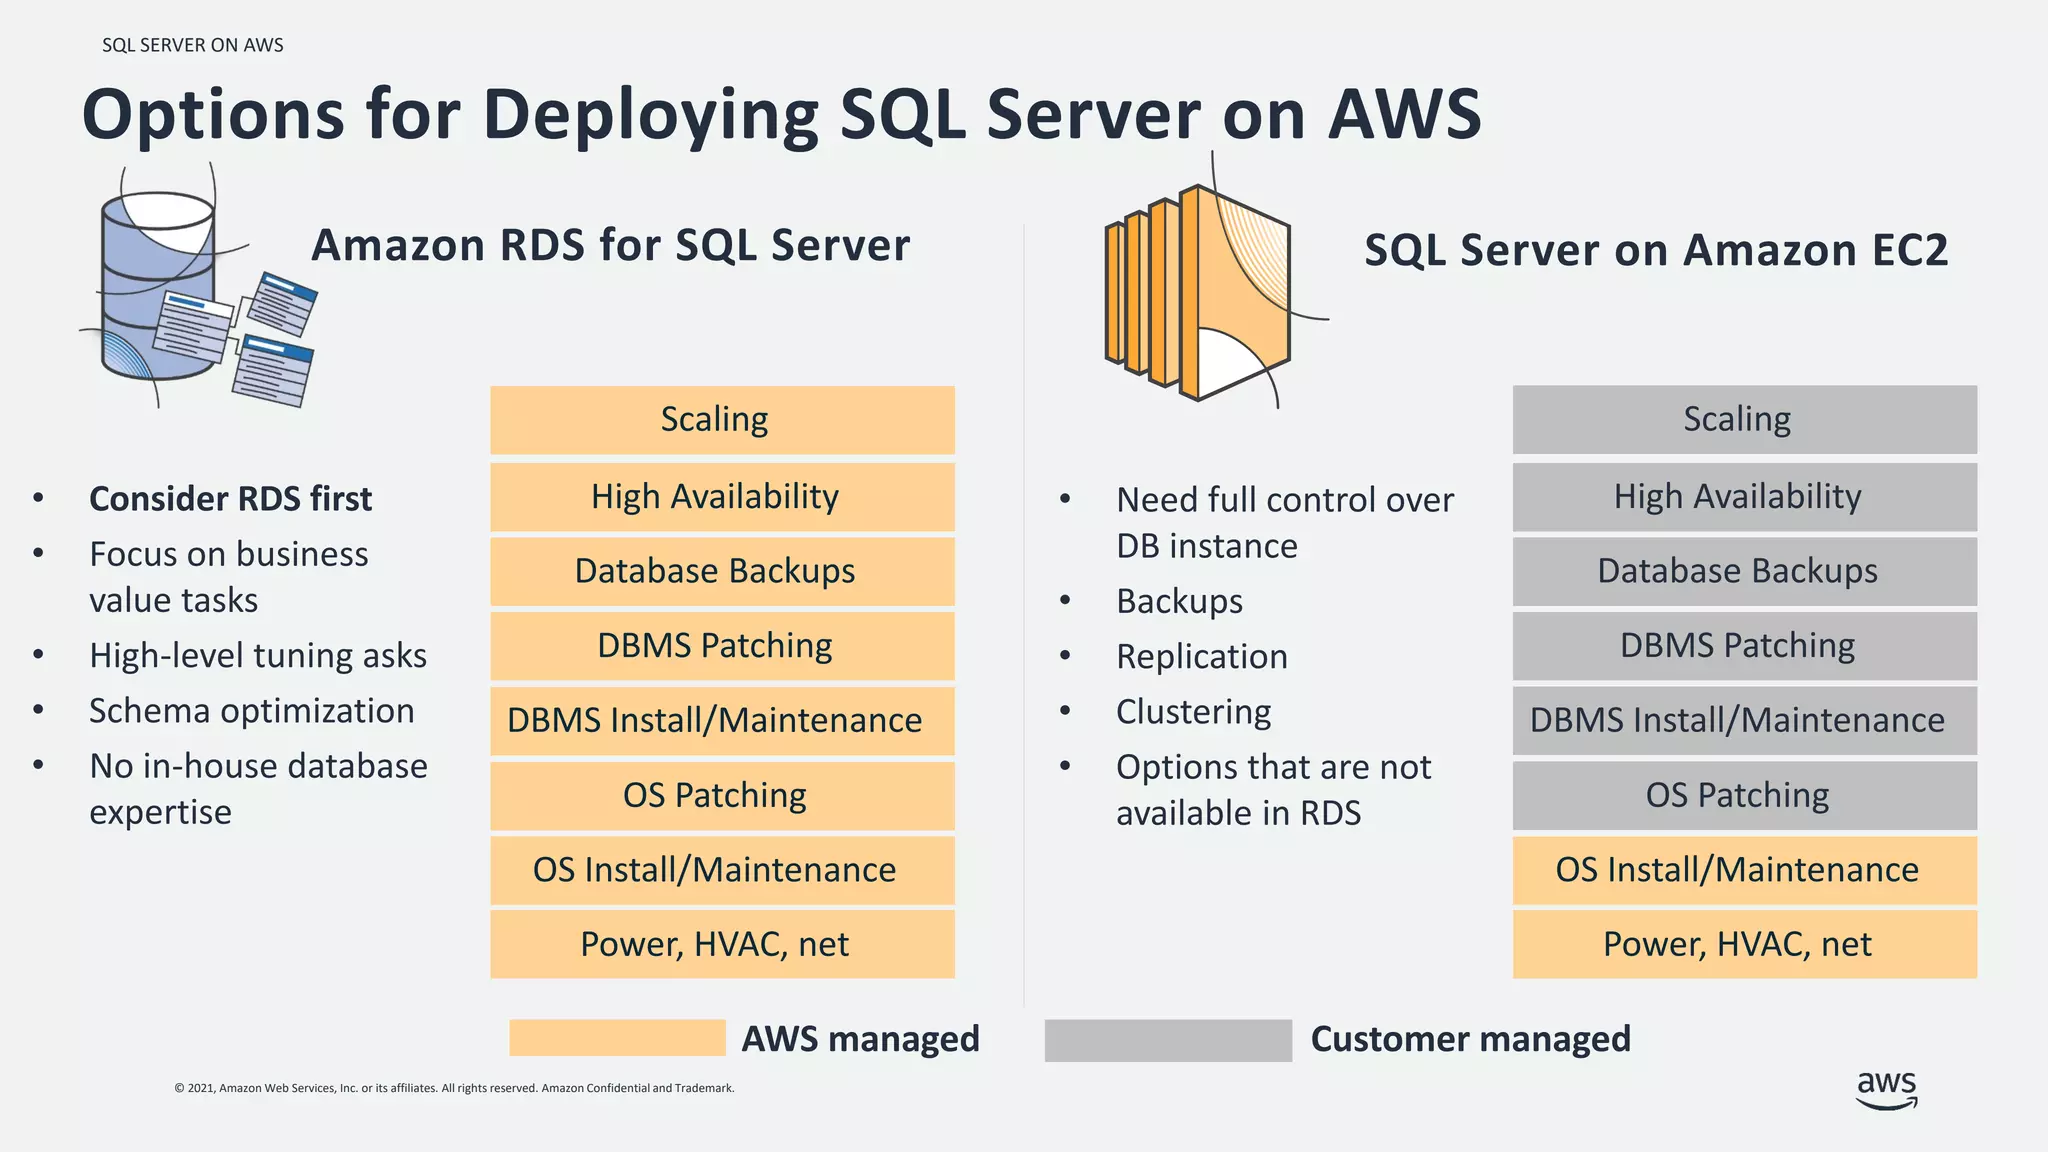Click OS Install/Maintenance box under RDS
Viewport: 2048px width, 1152px height.
coord(722,870)
